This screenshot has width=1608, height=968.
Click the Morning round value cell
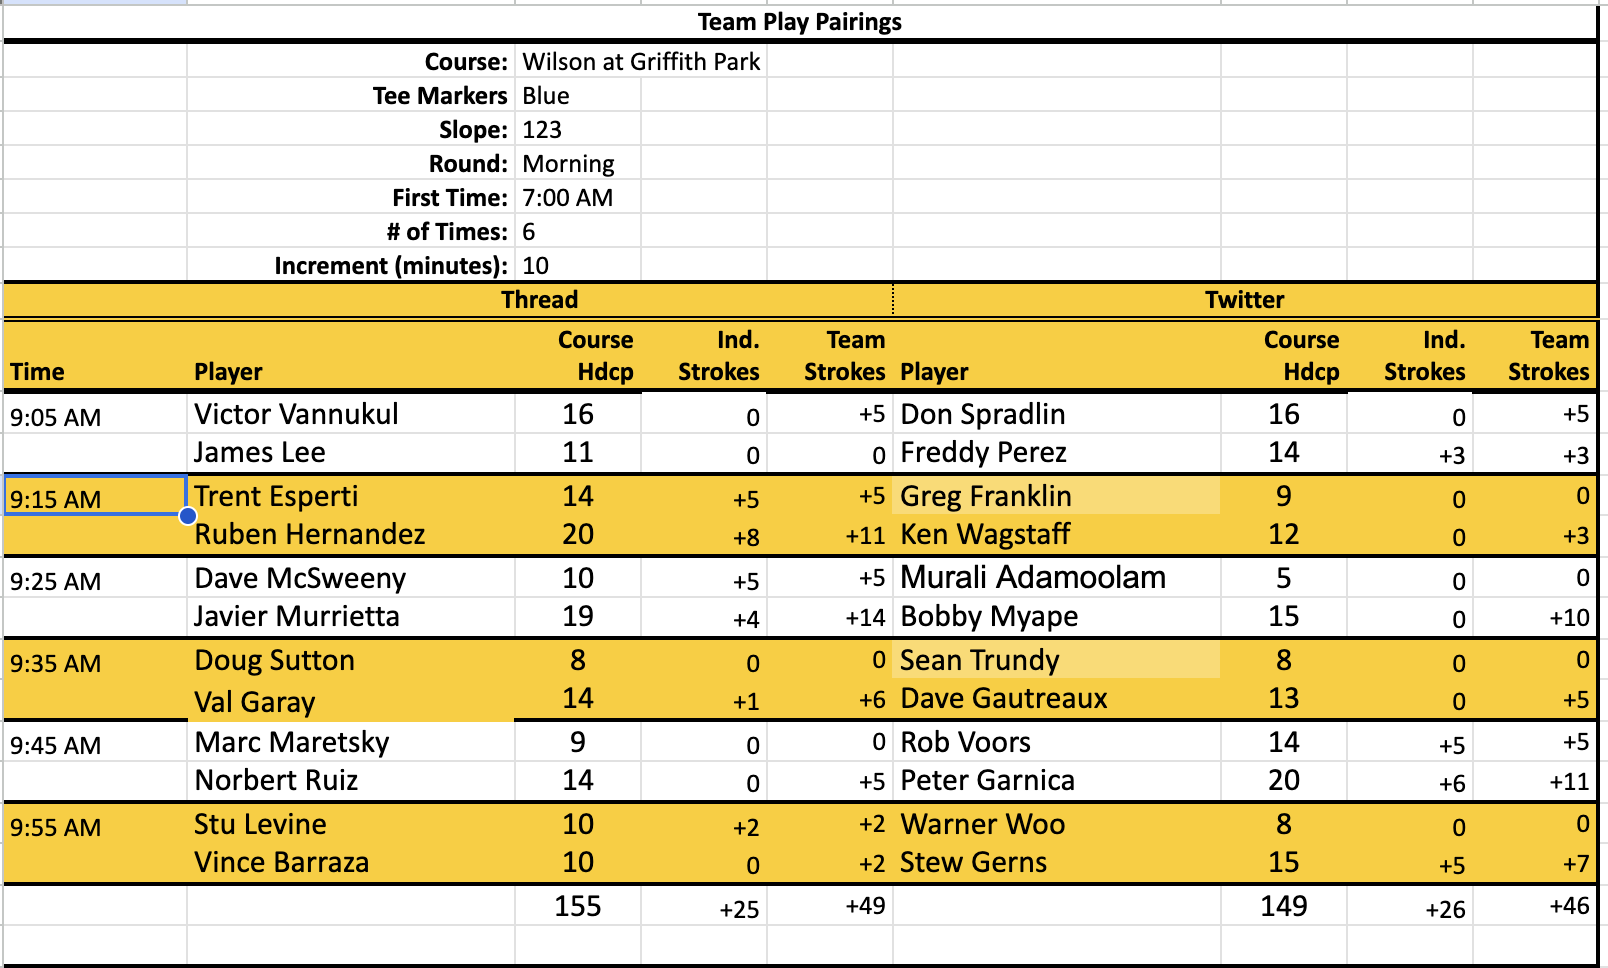(x=568, y=164)
